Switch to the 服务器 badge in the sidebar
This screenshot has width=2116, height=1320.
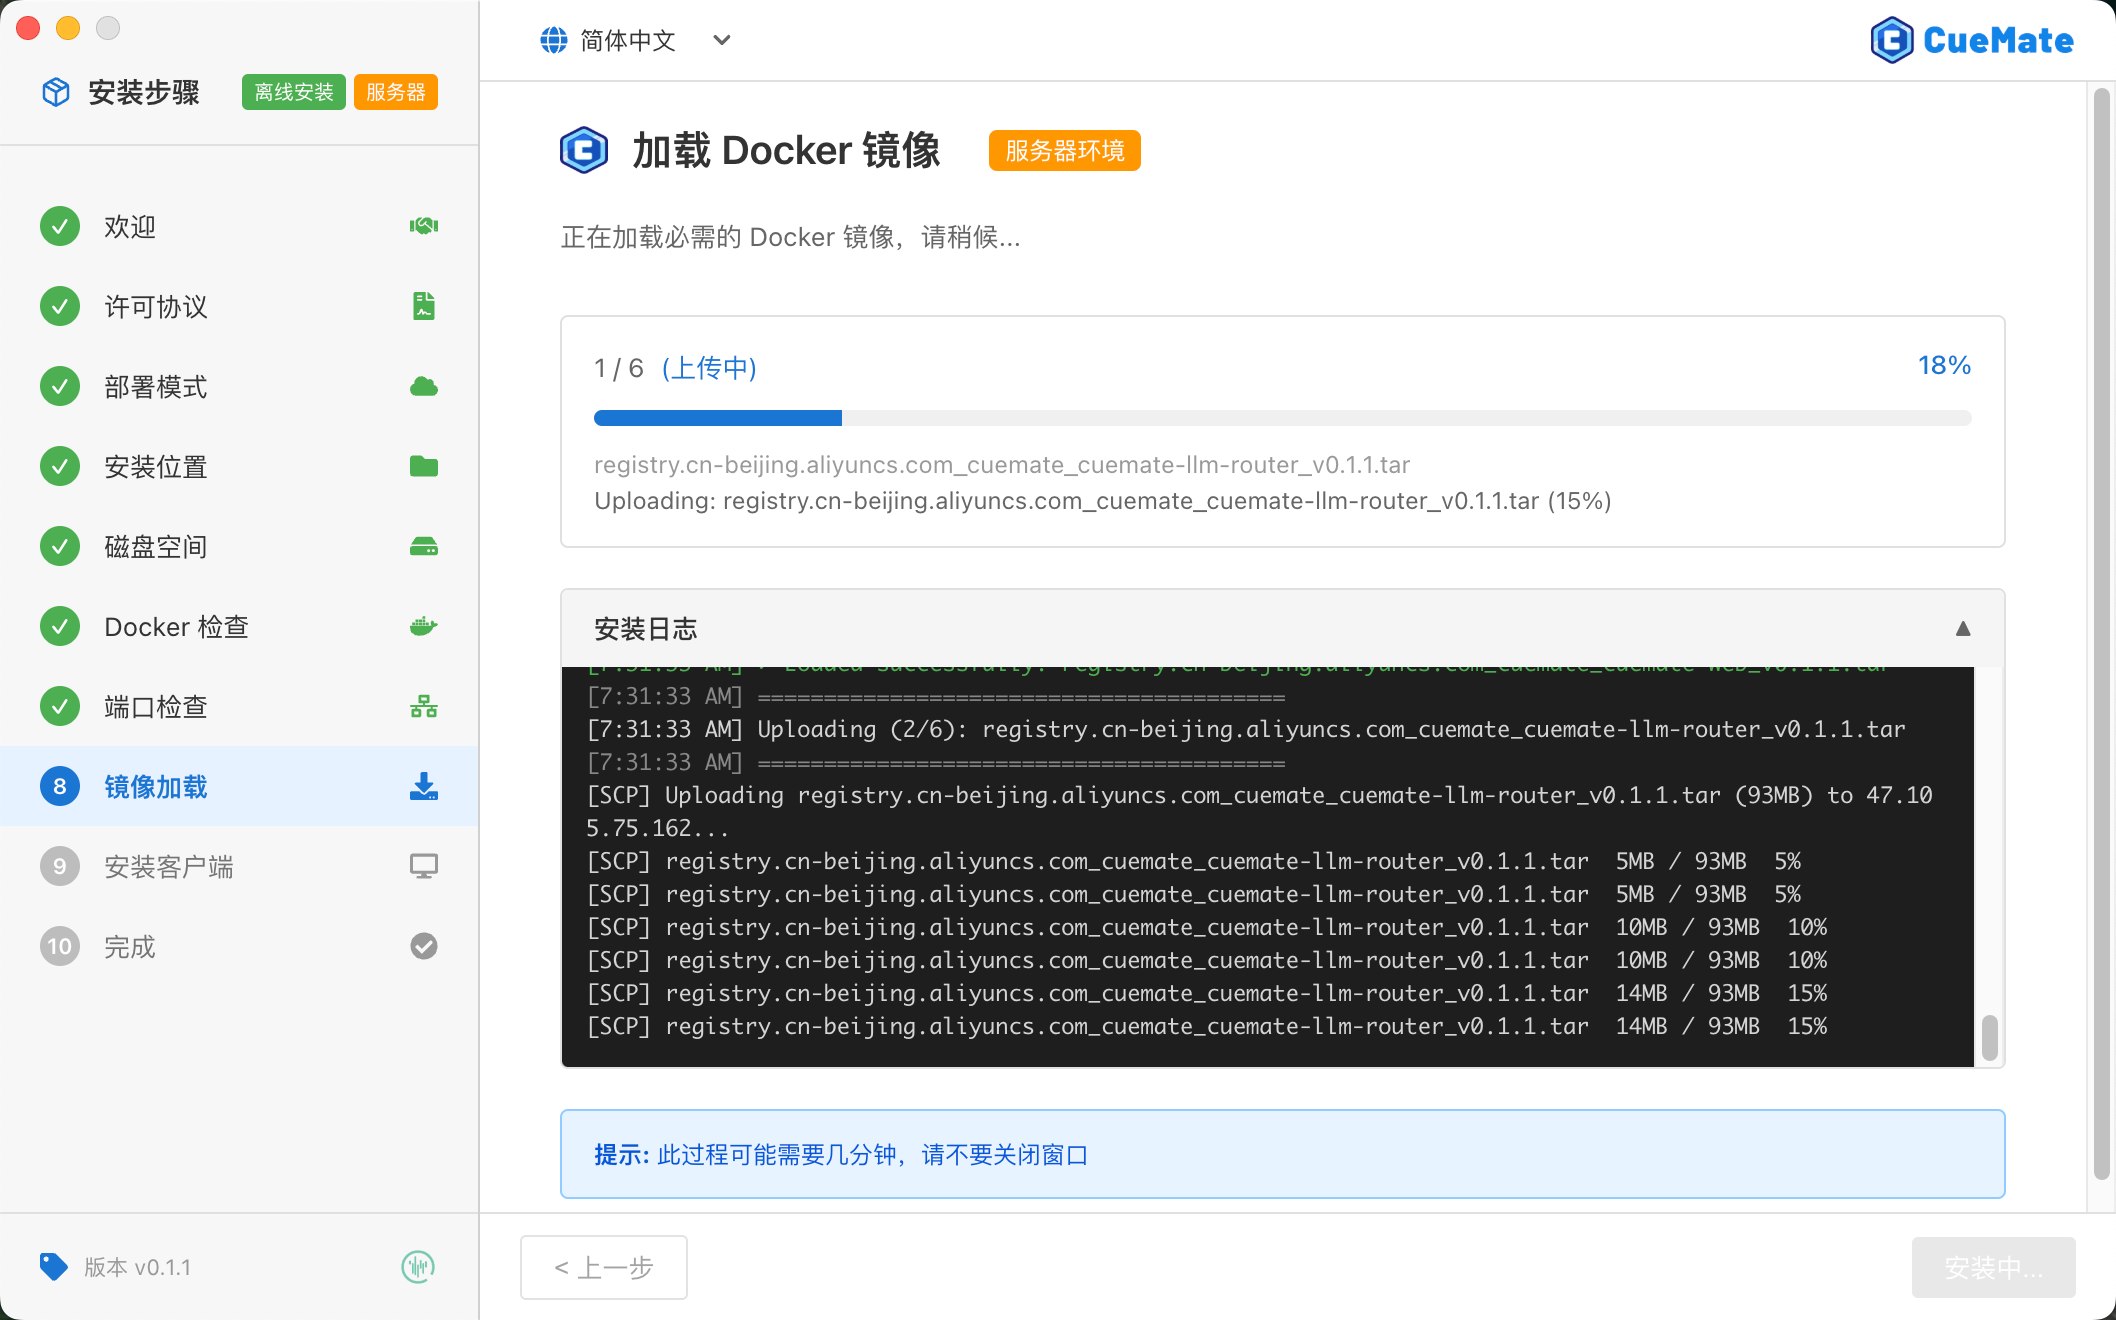pyautogui.click(x=395, y=91)
